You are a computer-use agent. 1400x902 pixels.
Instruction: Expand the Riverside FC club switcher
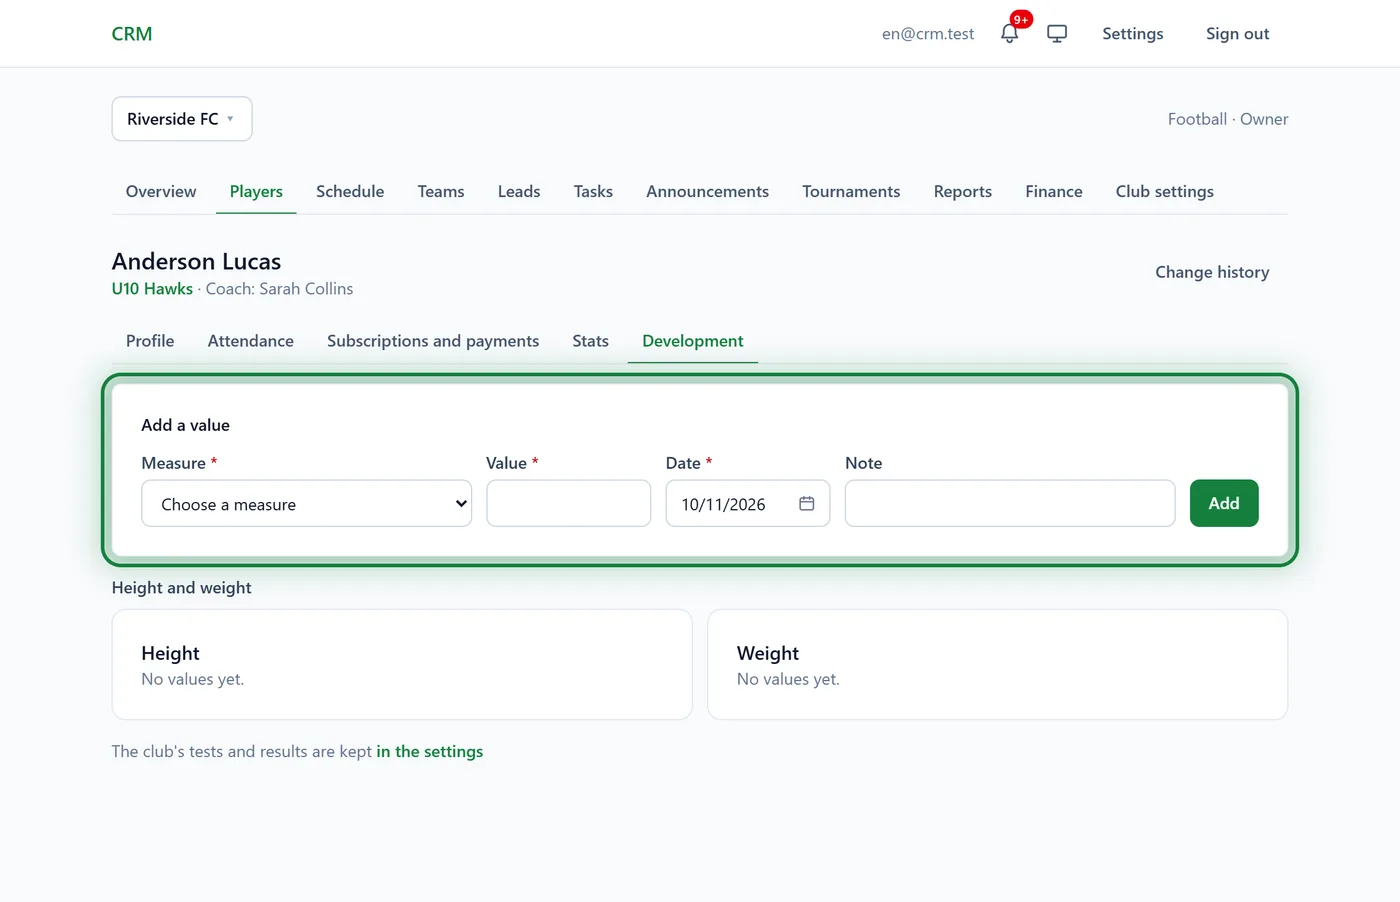[182, 119]
